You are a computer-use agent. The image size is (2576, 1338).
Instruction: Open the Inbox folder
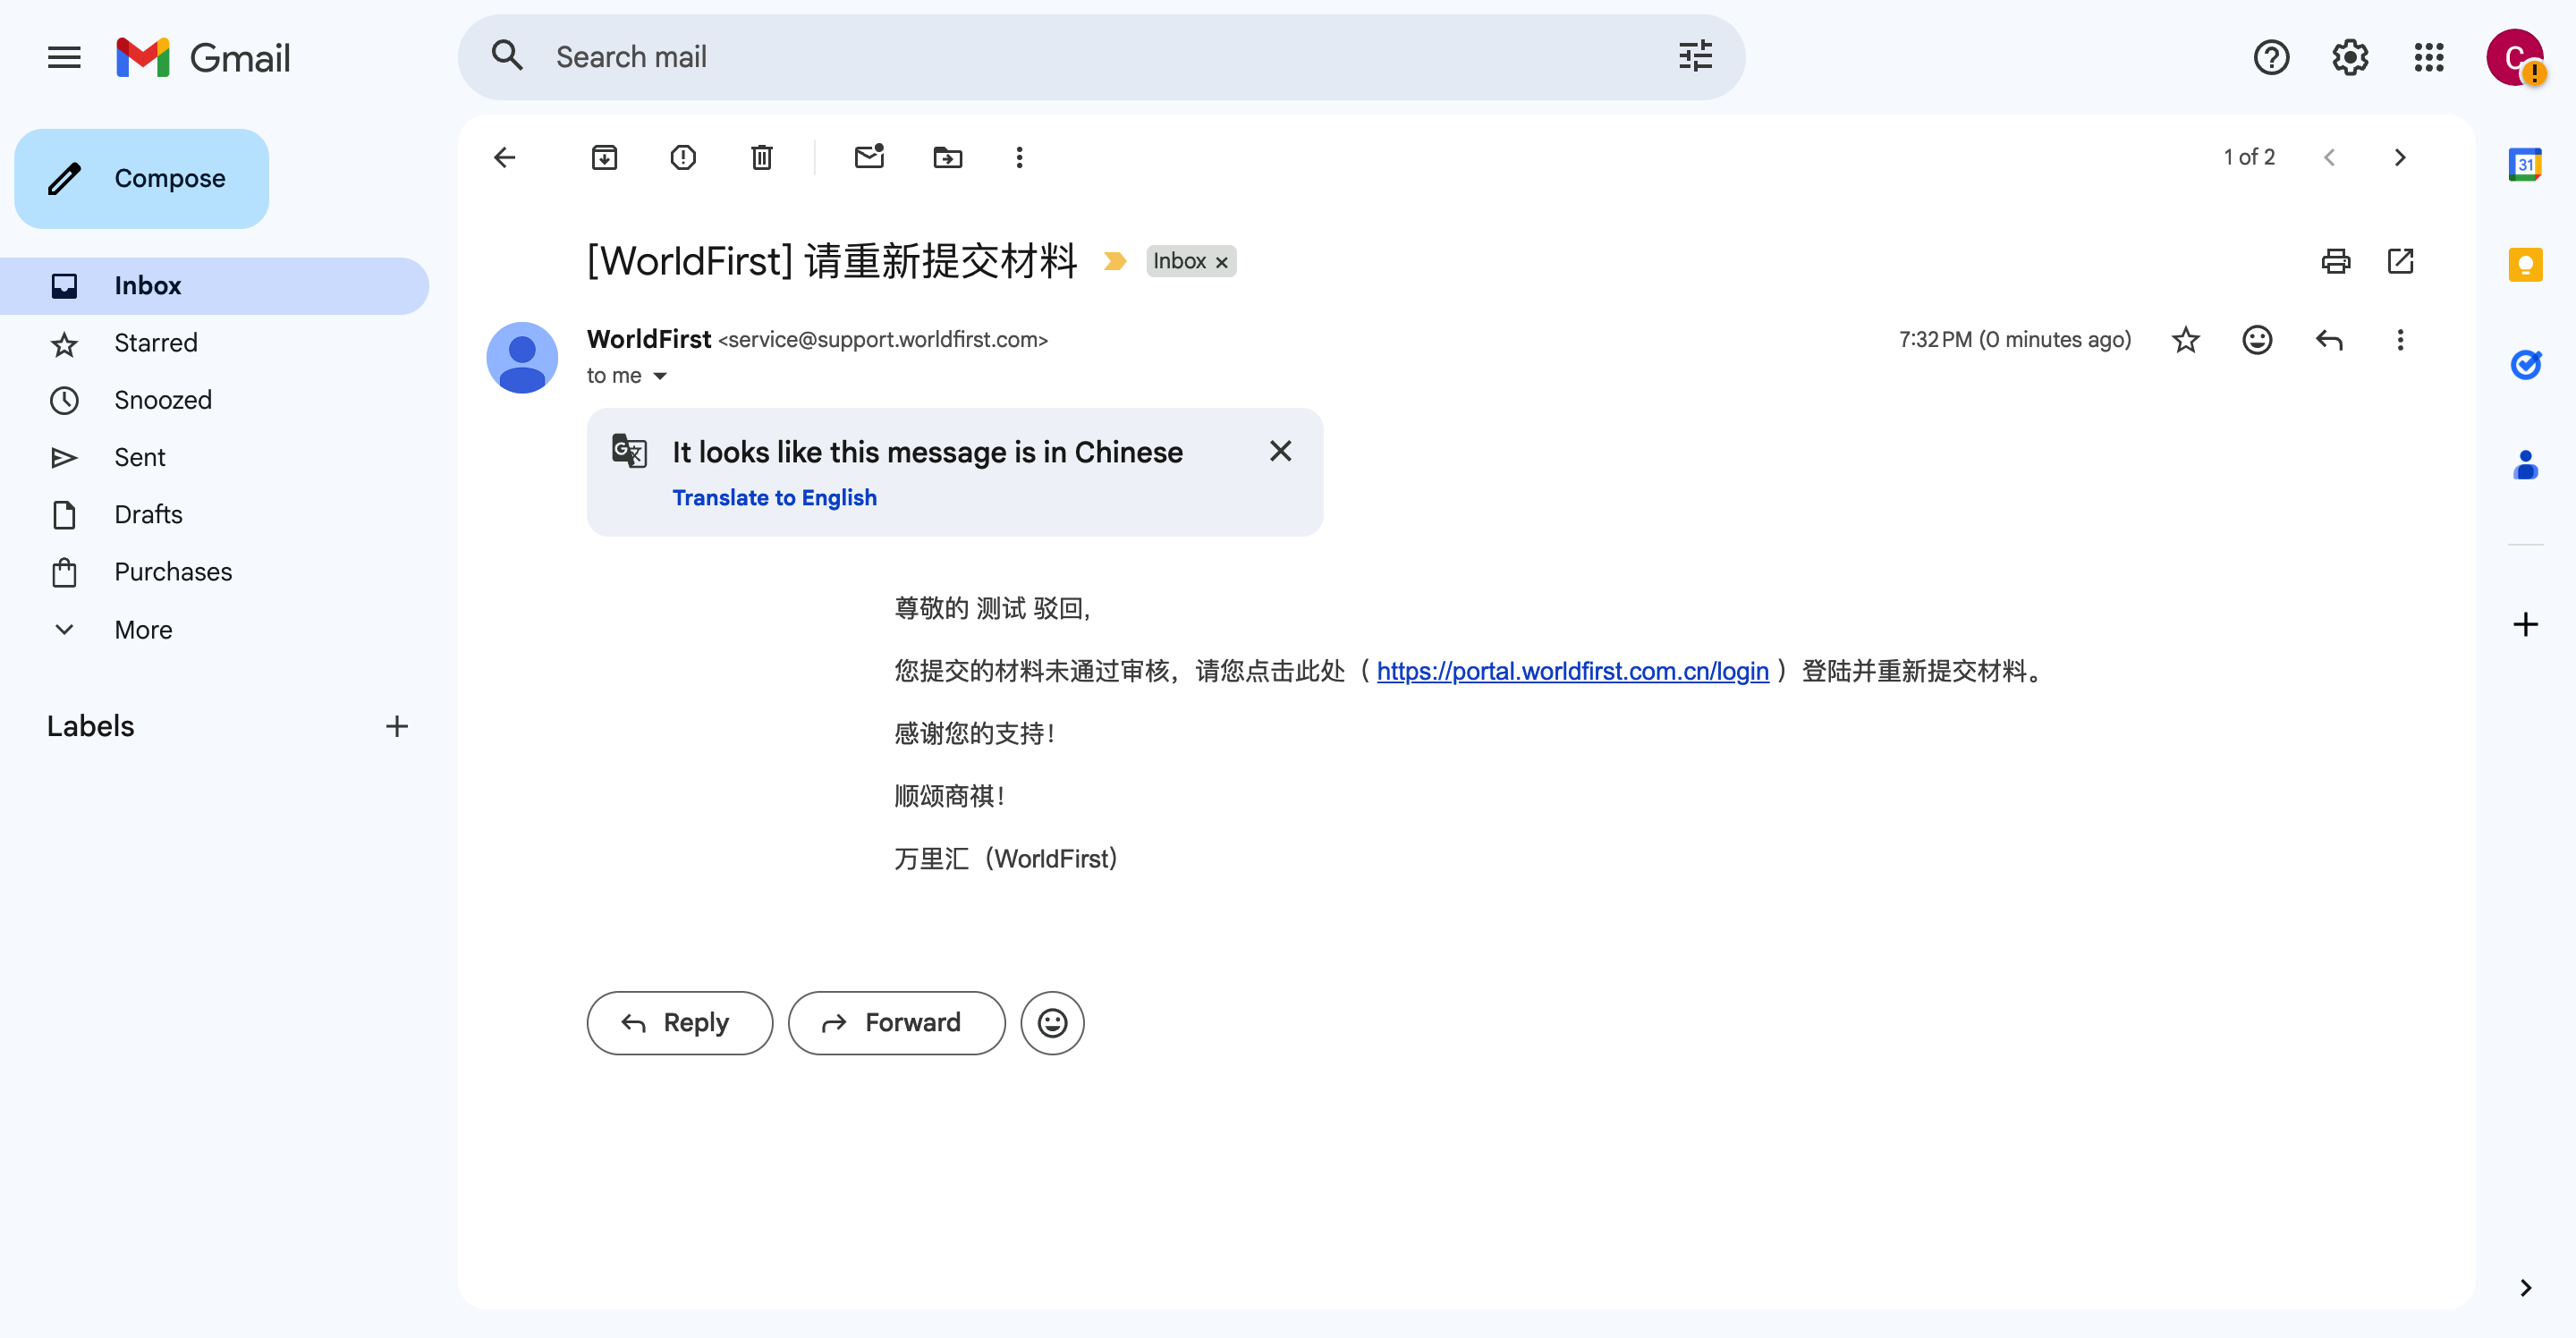pyautogui.click(x=214, y=286)
